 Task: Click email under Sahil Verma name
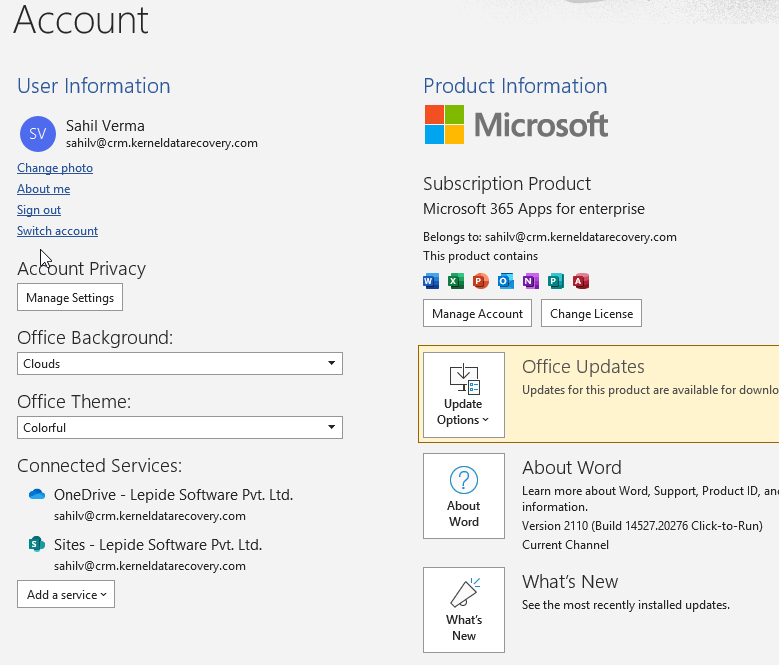click(162, 143)
